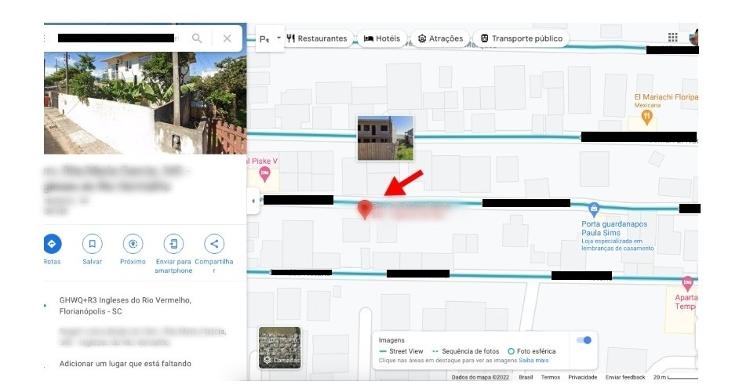
Task: Share the place with Compartilhar icon
Action: [x=214, y=244]
